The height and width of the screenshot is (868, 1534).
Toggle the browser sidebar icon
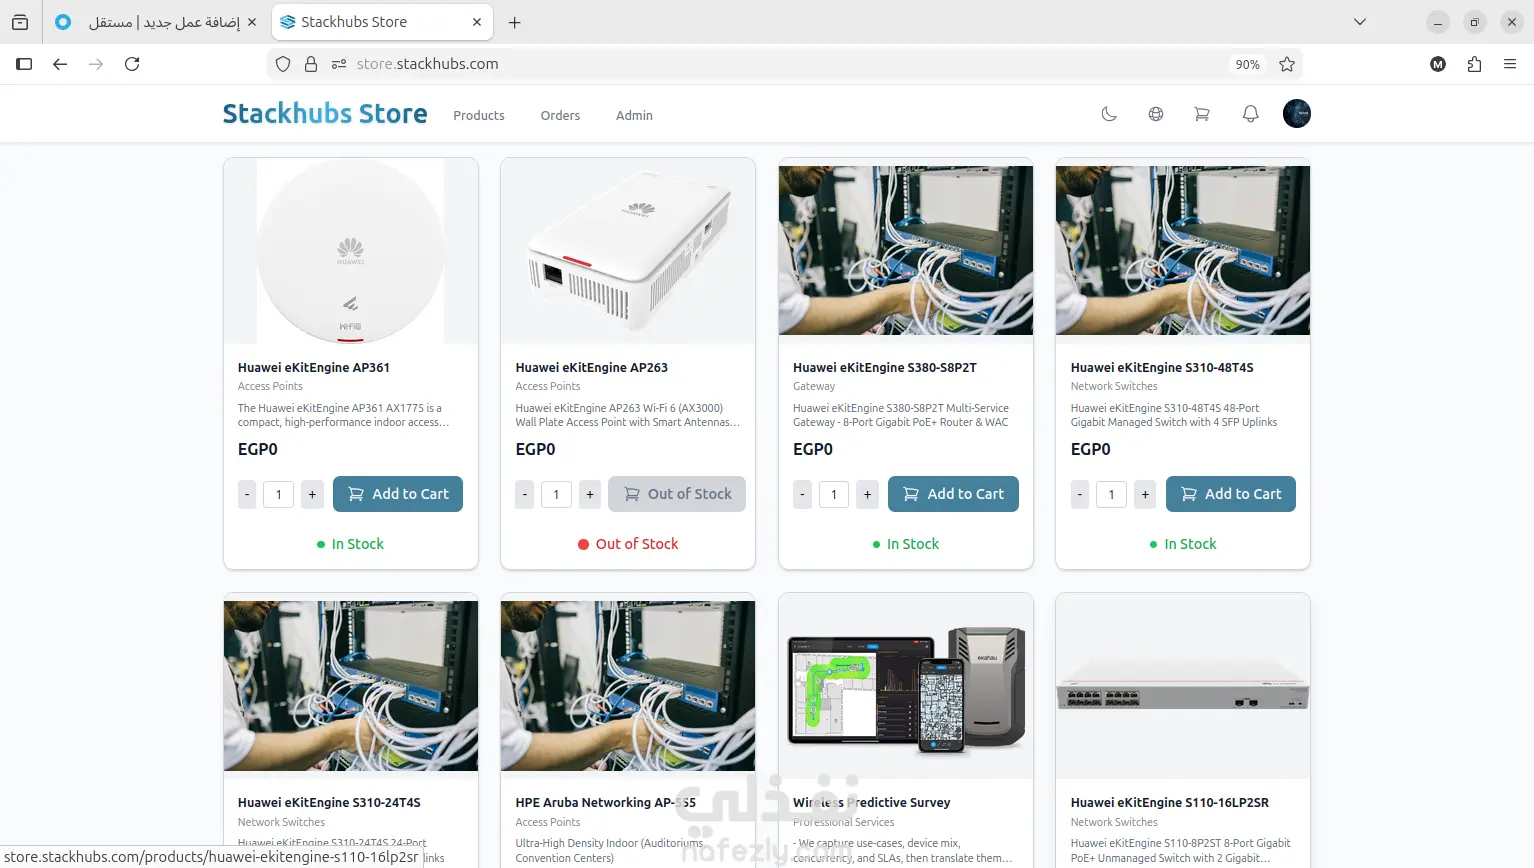tap(24, 64)
